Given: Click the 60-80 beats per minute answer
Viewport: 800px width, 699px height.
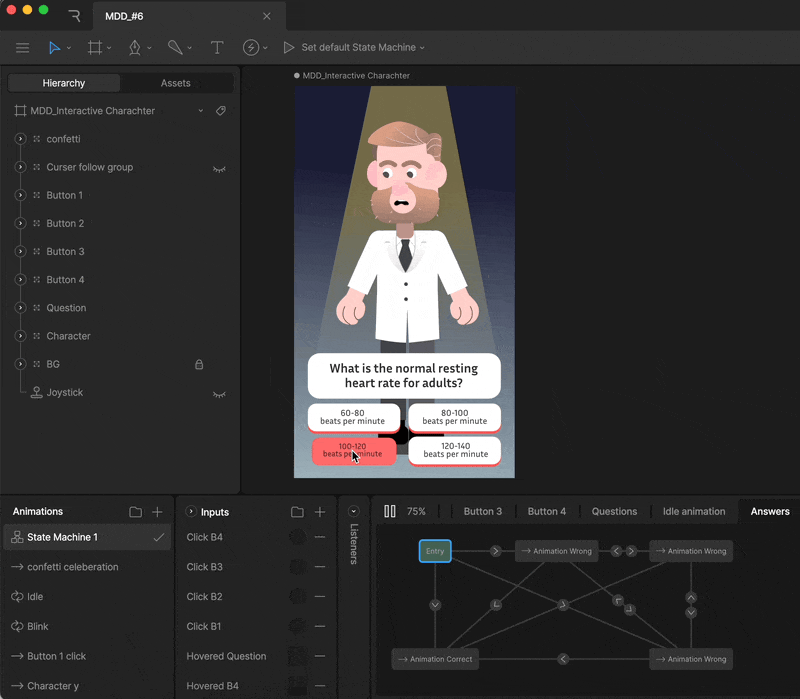Looking at the screenshot, I should point(353,417).
